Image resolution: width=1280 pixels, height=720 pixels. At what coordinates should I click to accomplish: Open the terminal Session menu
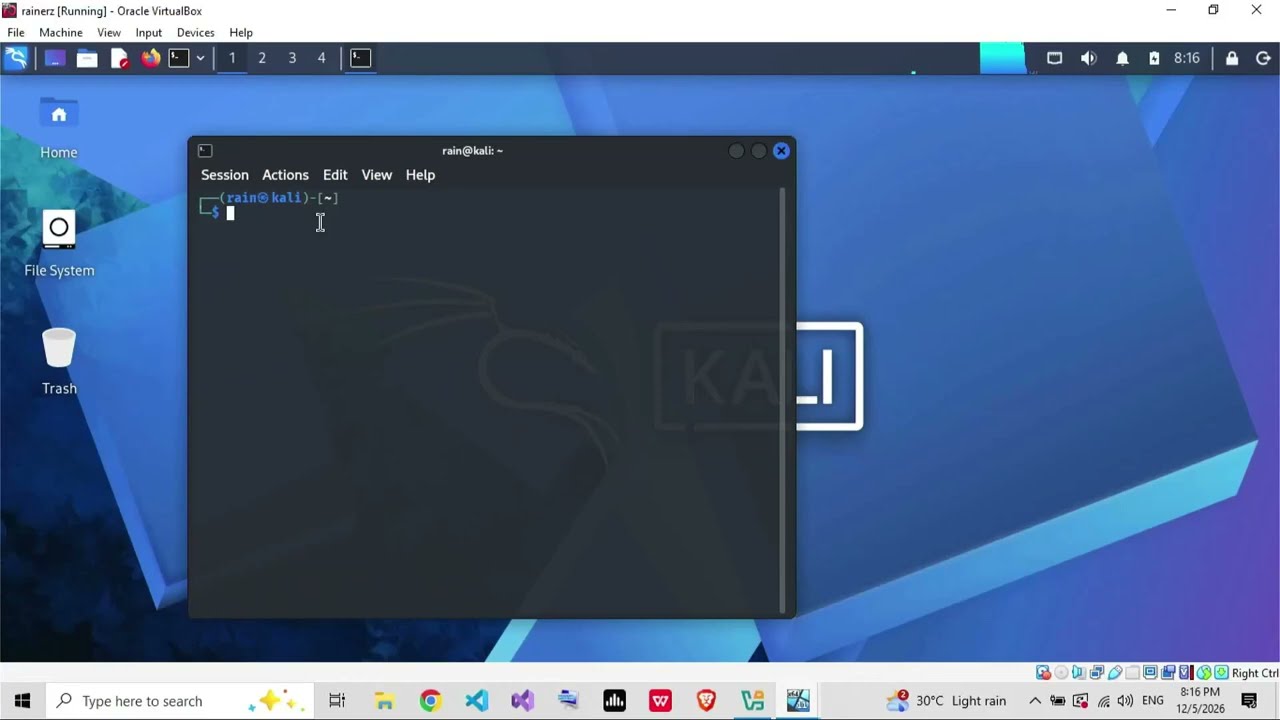(225, 175)
